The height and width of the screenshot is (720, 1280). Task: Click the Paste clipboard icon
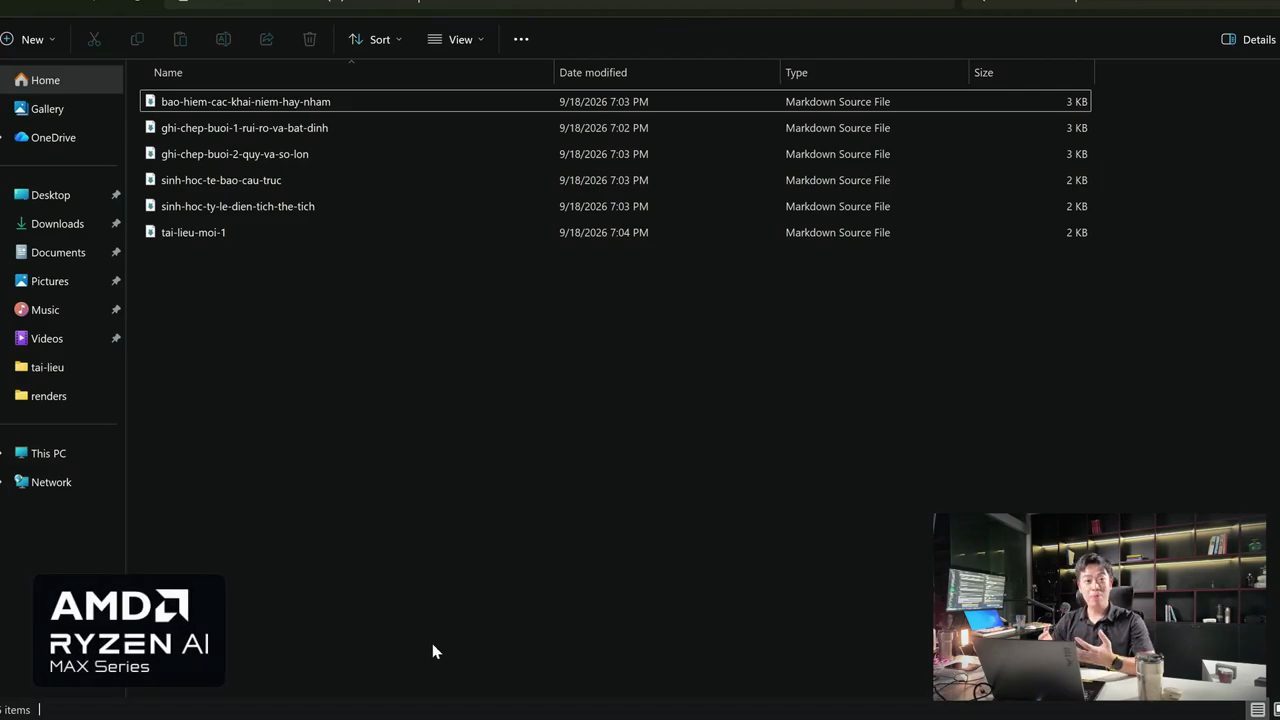pos(180,39)
